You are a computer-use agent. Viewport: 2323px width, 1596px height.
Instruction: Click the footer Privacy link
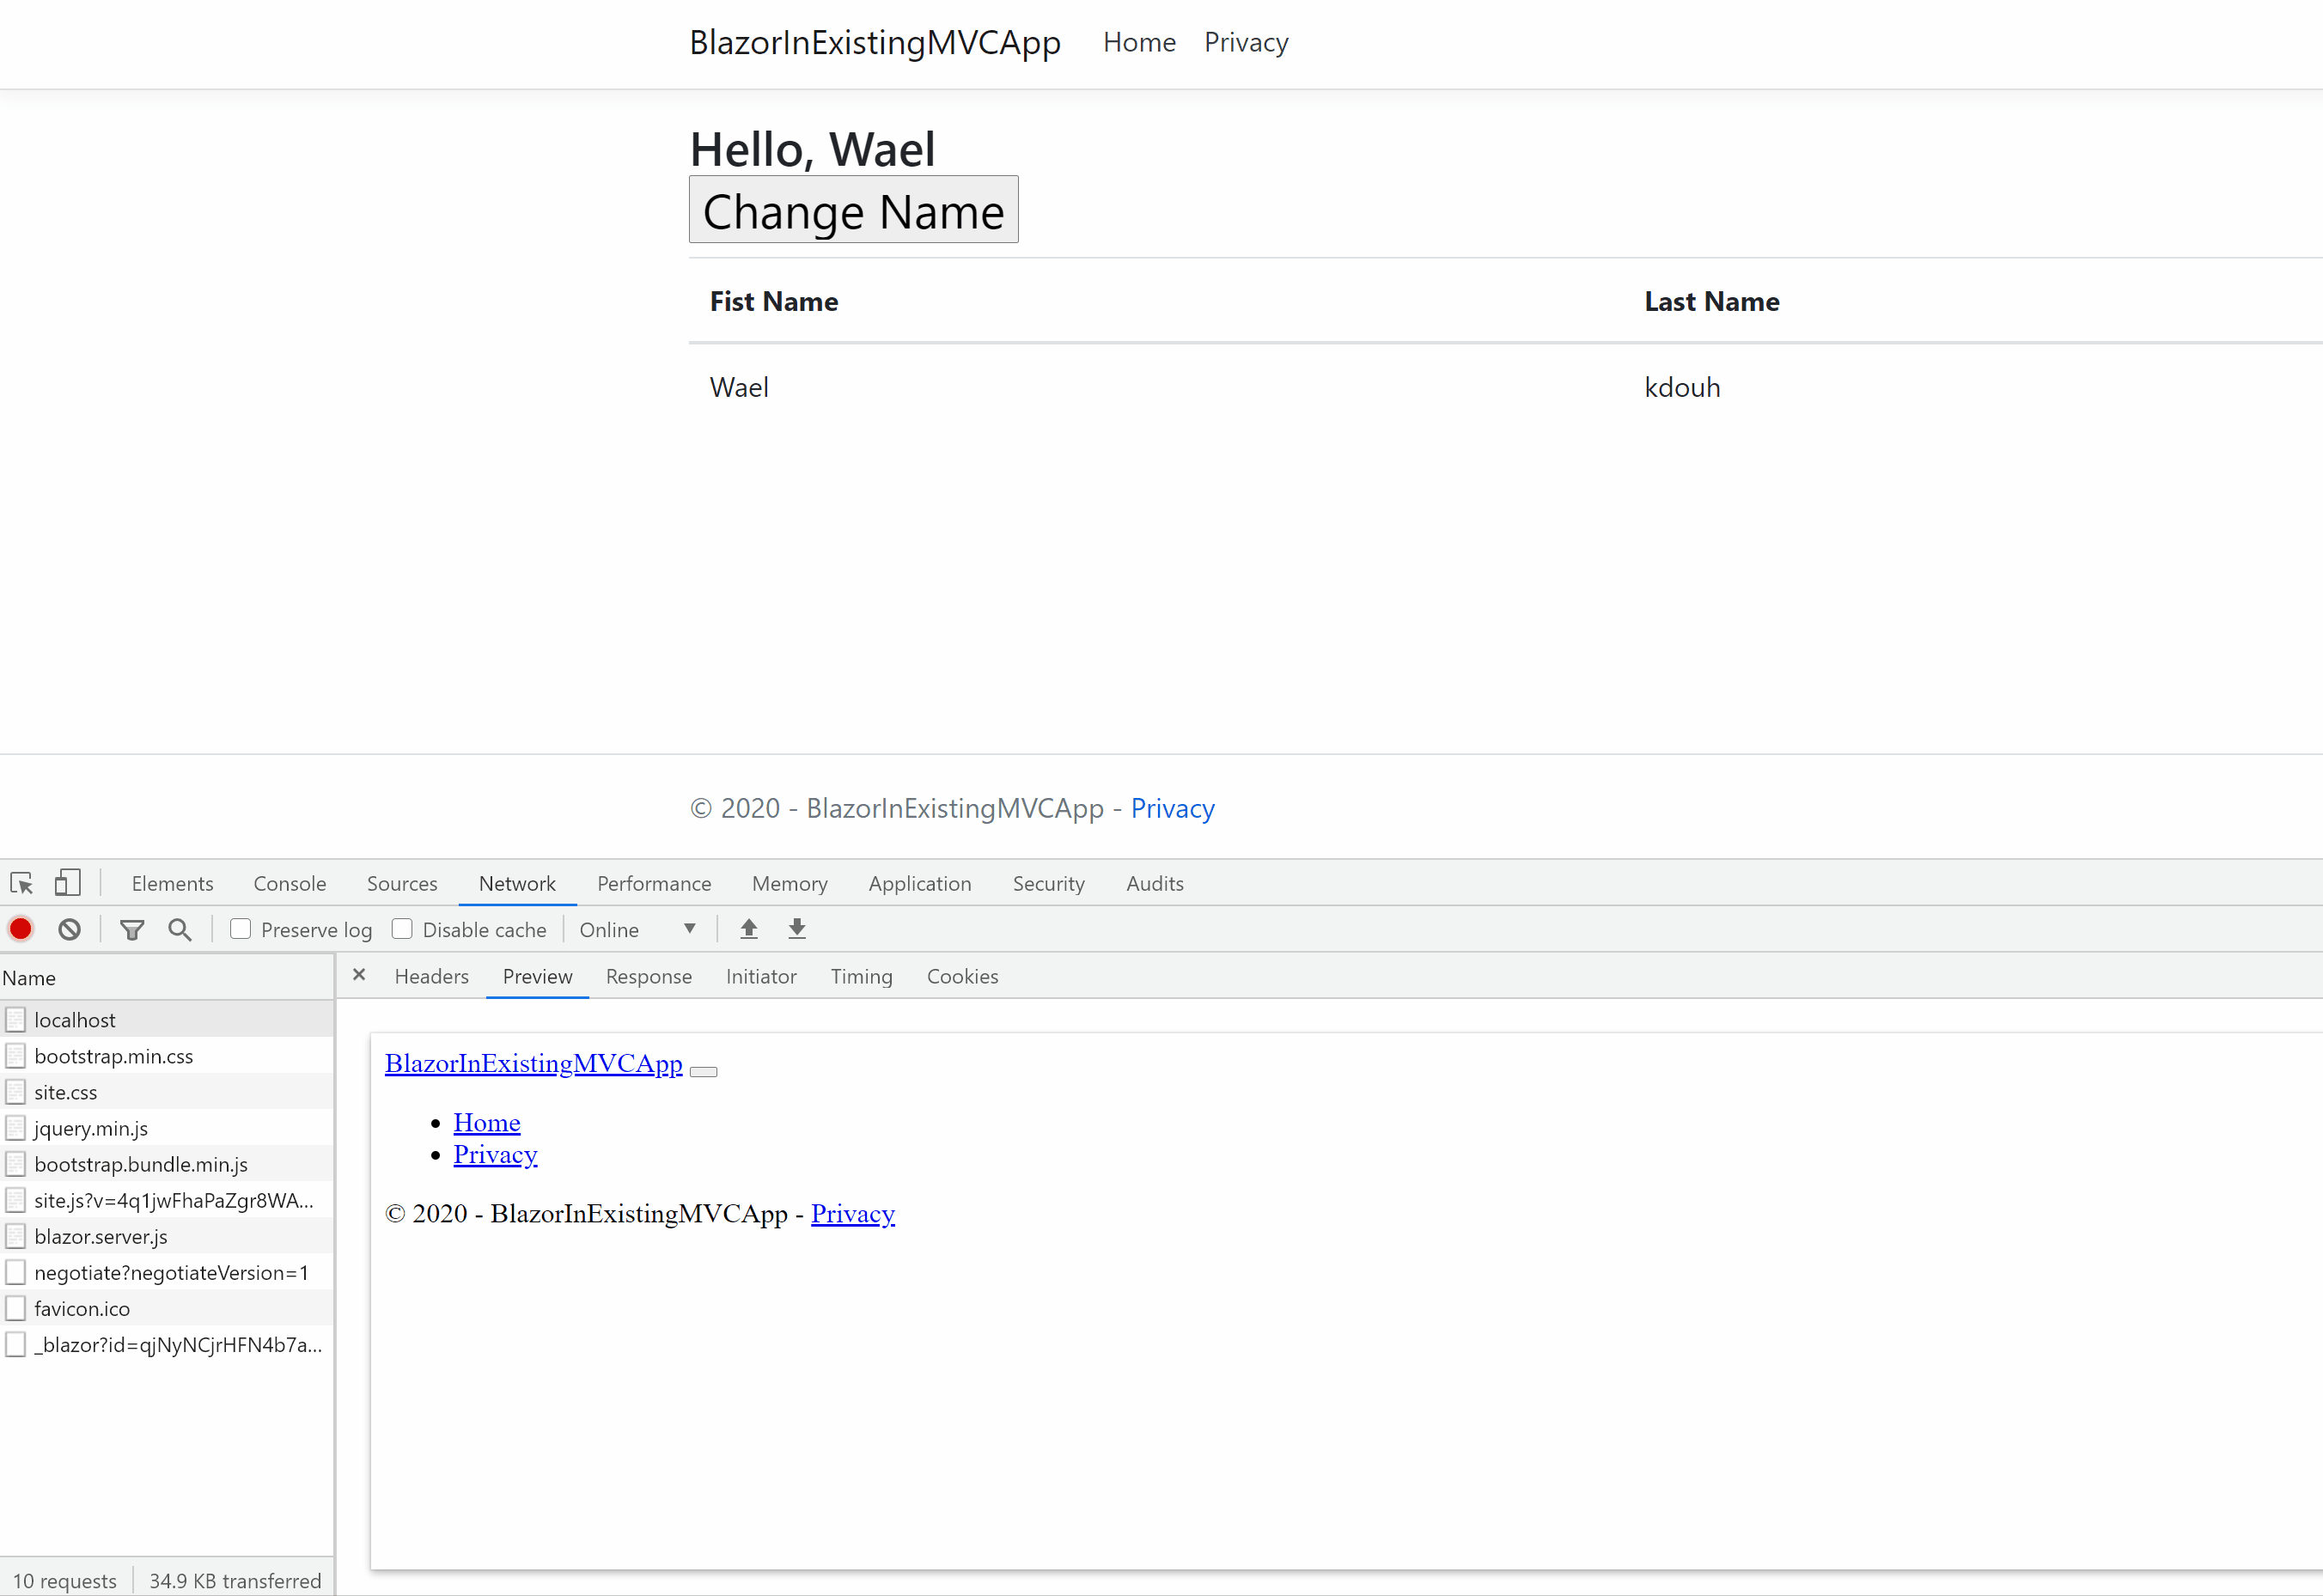point(1172,808)
